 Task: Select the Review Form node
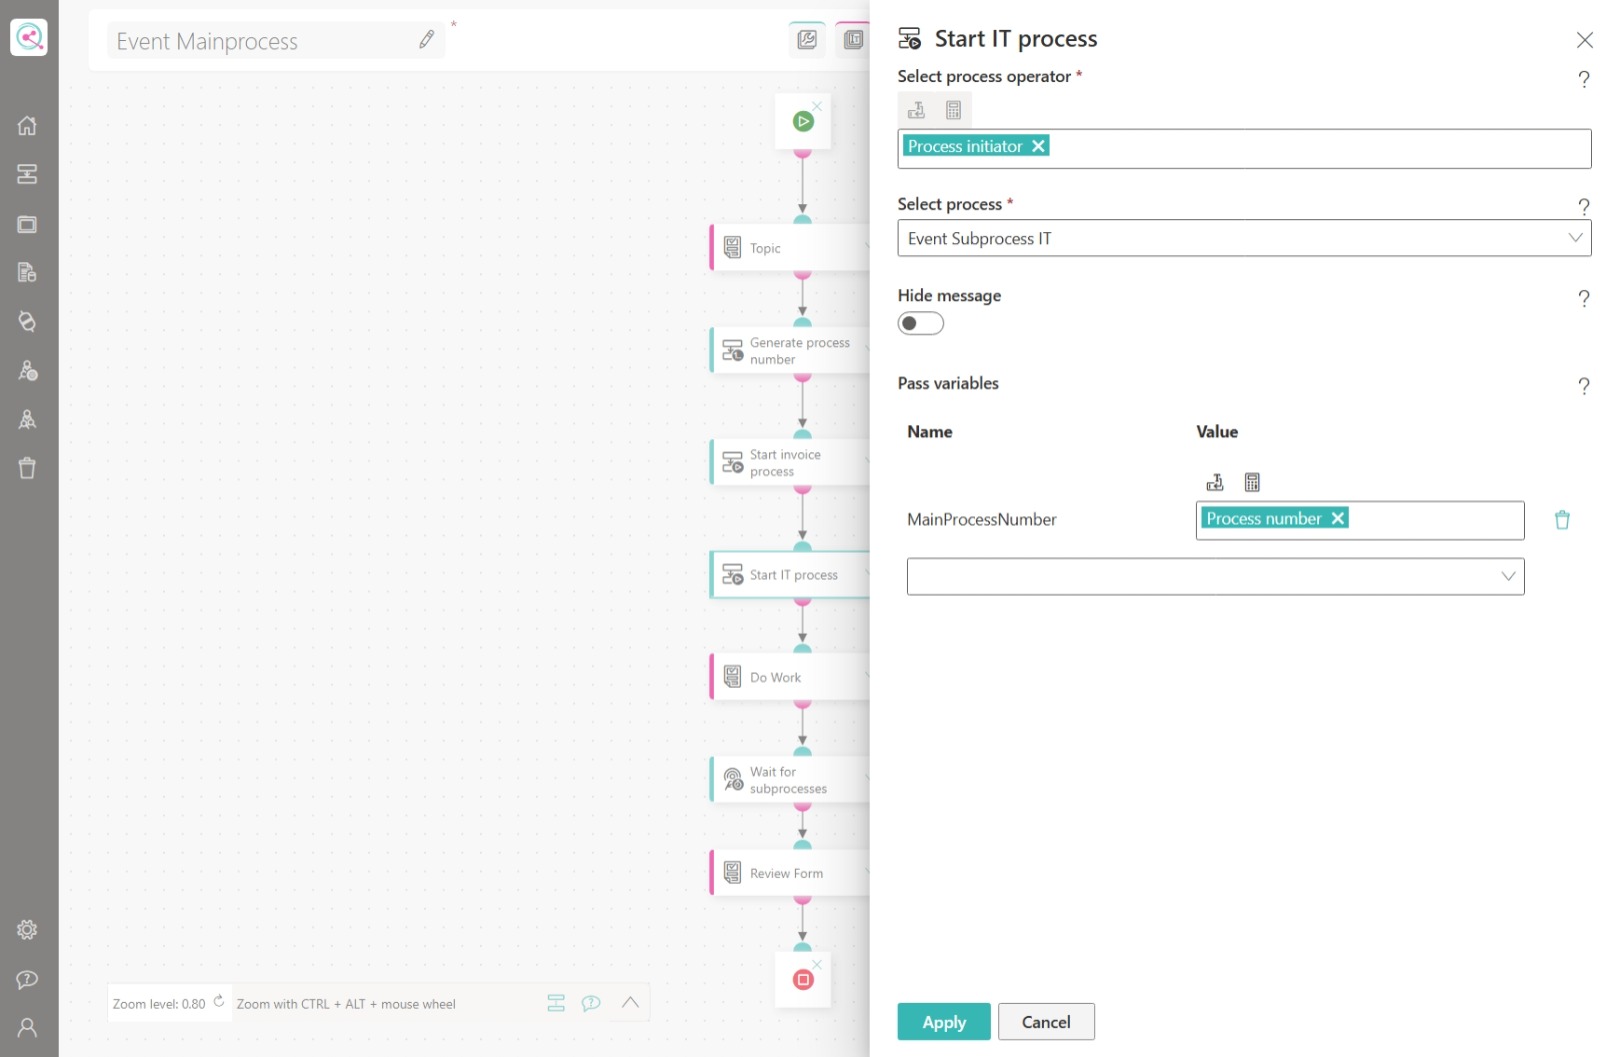point(790,873)
